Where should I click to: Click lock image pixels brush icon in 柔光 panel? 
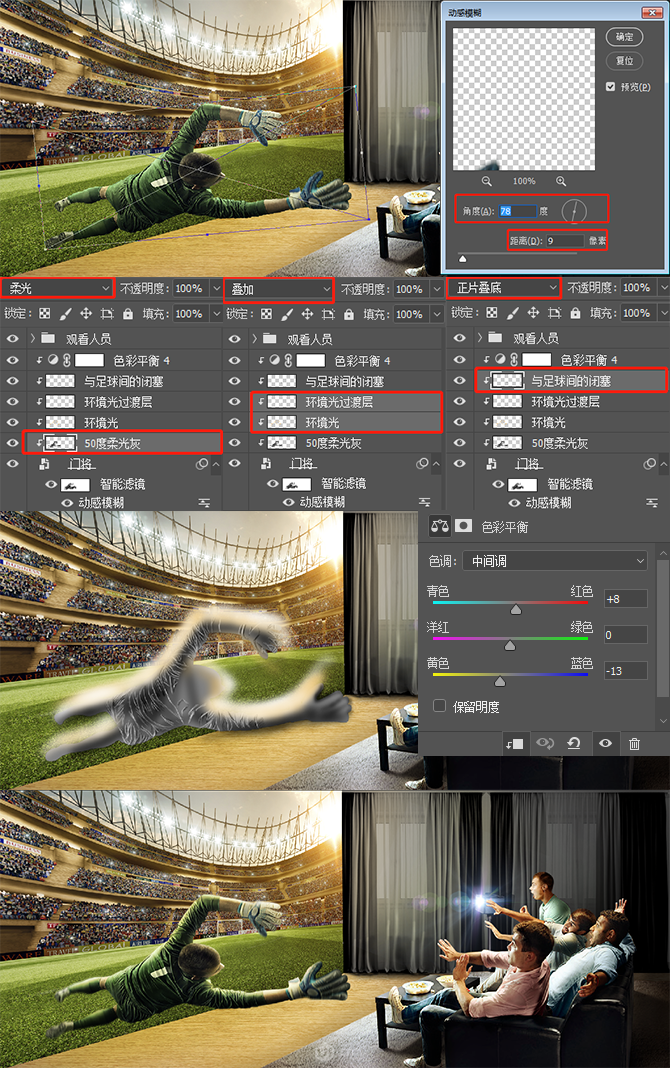65,314
